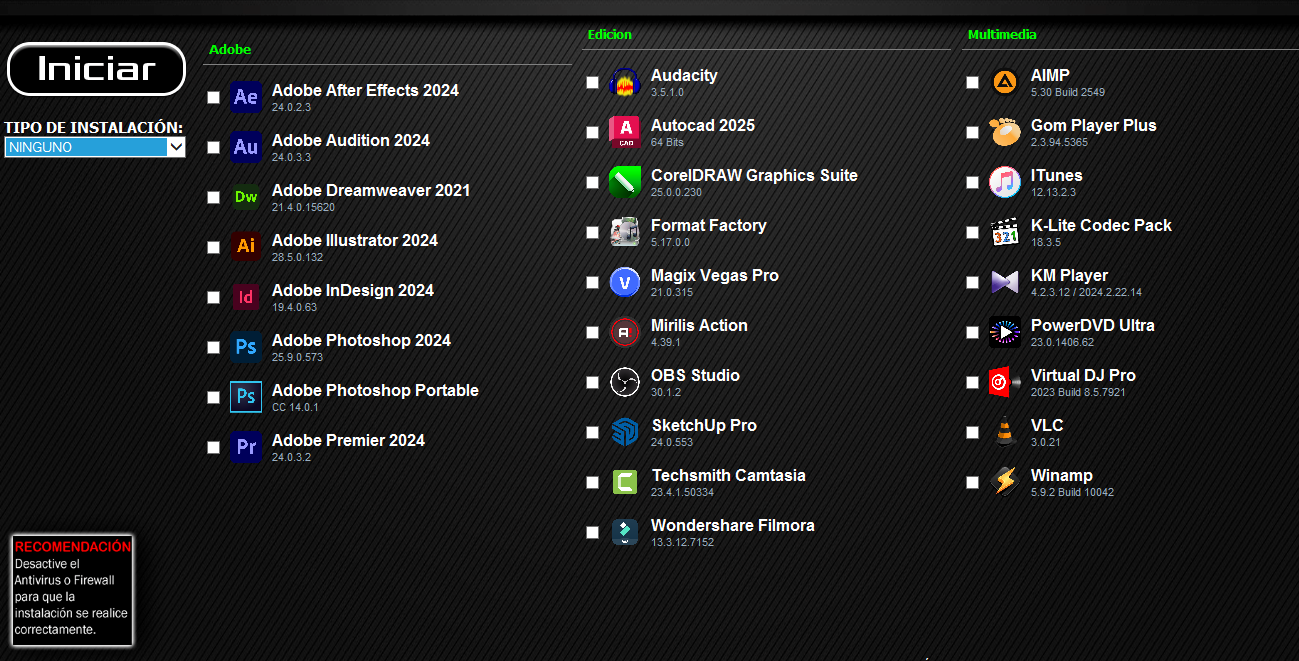This screenshot has height=661, width=1299.
Task: Enable the CorelDRAW Graphics Suite checkbox
Action: point(593,183)
